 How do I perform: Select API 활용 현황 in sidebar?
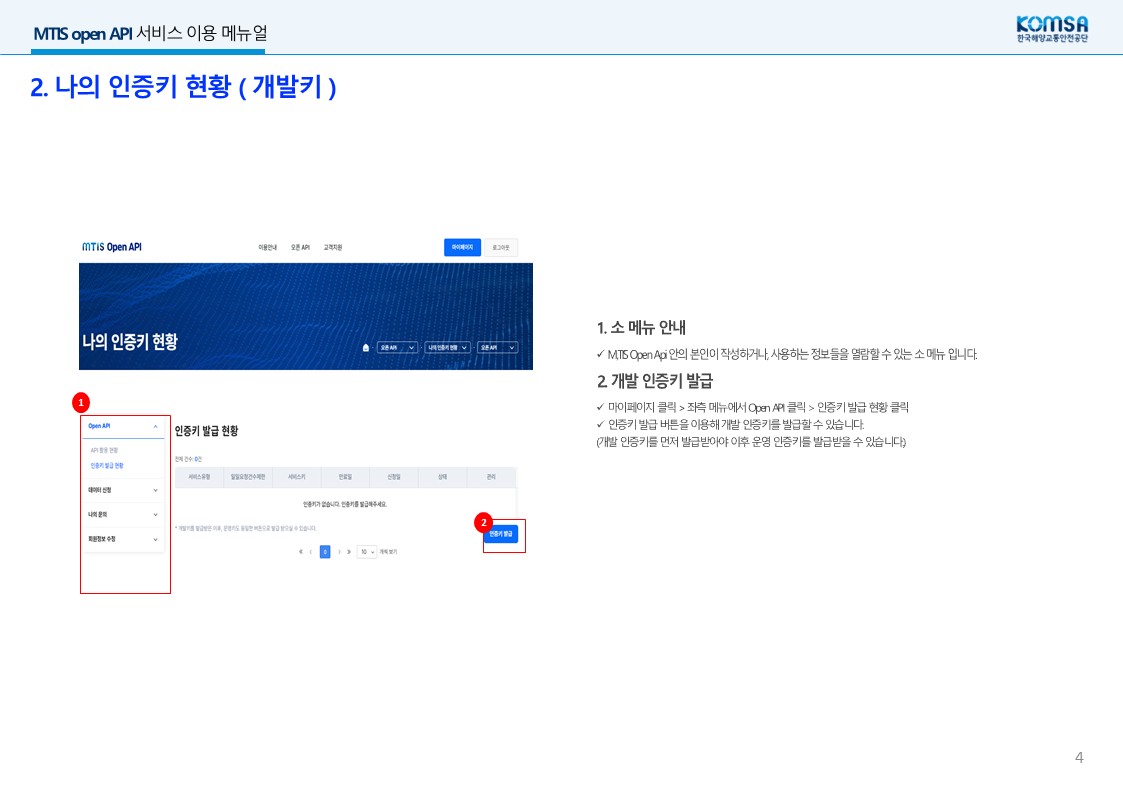tap(105, 450)
